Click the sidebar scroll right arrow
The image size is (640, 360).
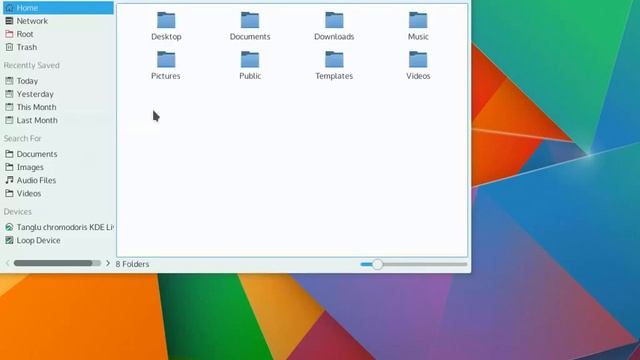click(x=108, y=263)
